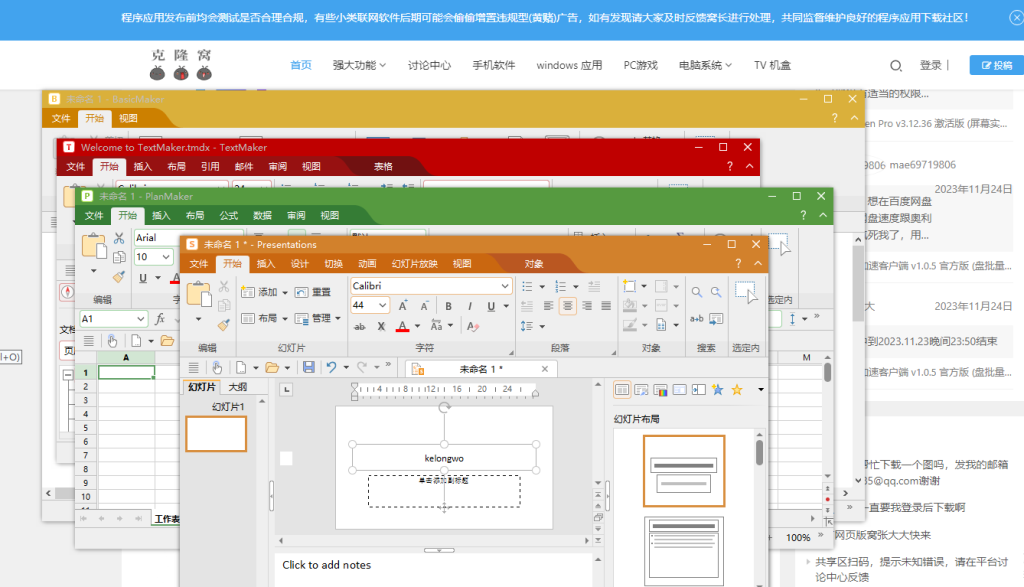The height and width of the screenshot is (587, 1024).
Task: Open the blue star animation sidebar icon
Action: tap(717, 390)
